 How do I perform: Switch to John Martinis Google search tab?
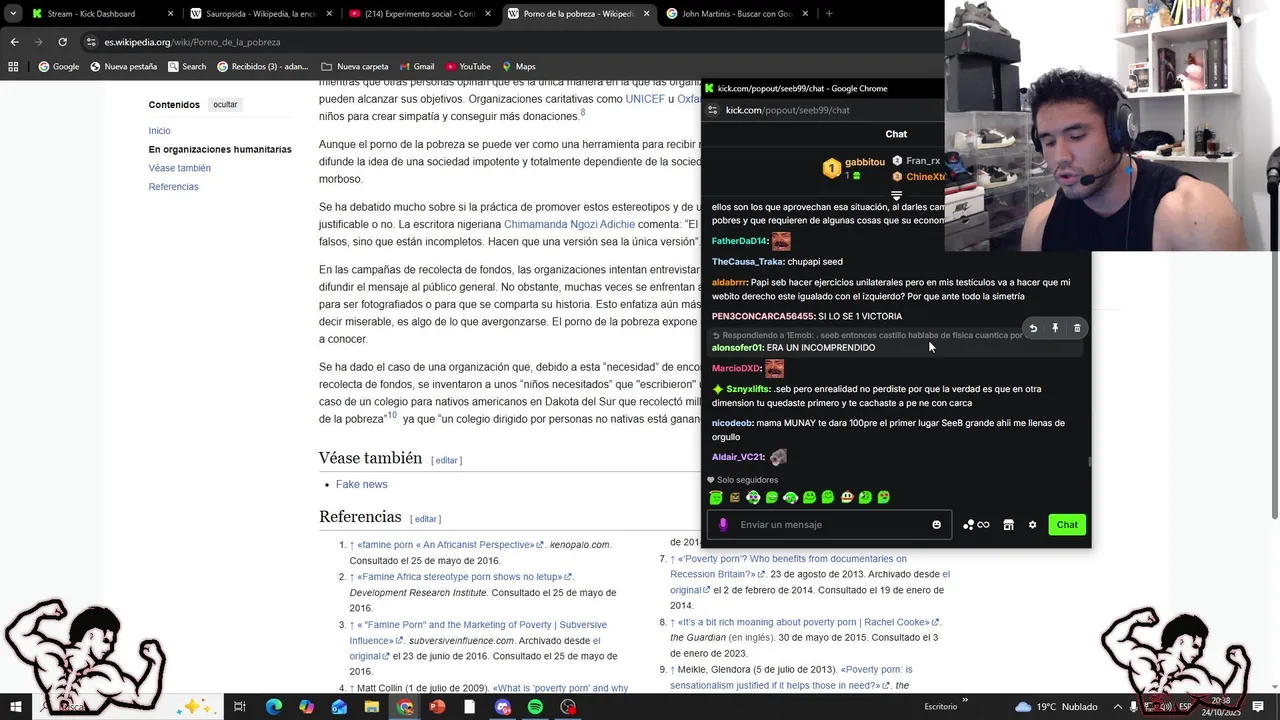pos(737,14)
